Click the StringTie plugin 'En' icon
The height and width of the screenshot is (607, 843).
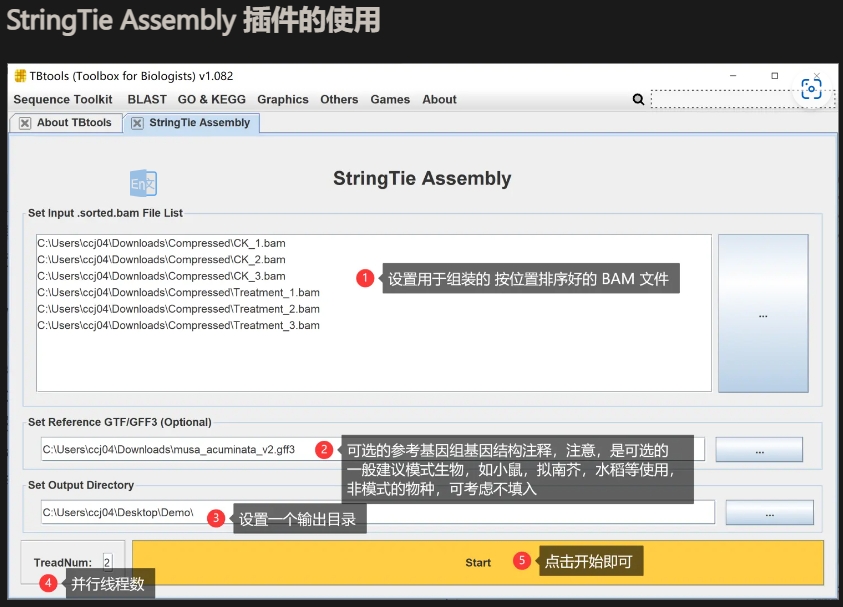pos(142,183)
